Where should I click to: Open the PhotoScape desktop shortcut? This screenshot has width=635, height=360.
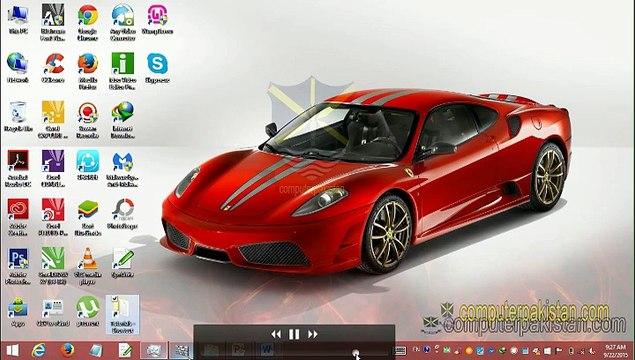pyautogui.click(x=122, y=214)
